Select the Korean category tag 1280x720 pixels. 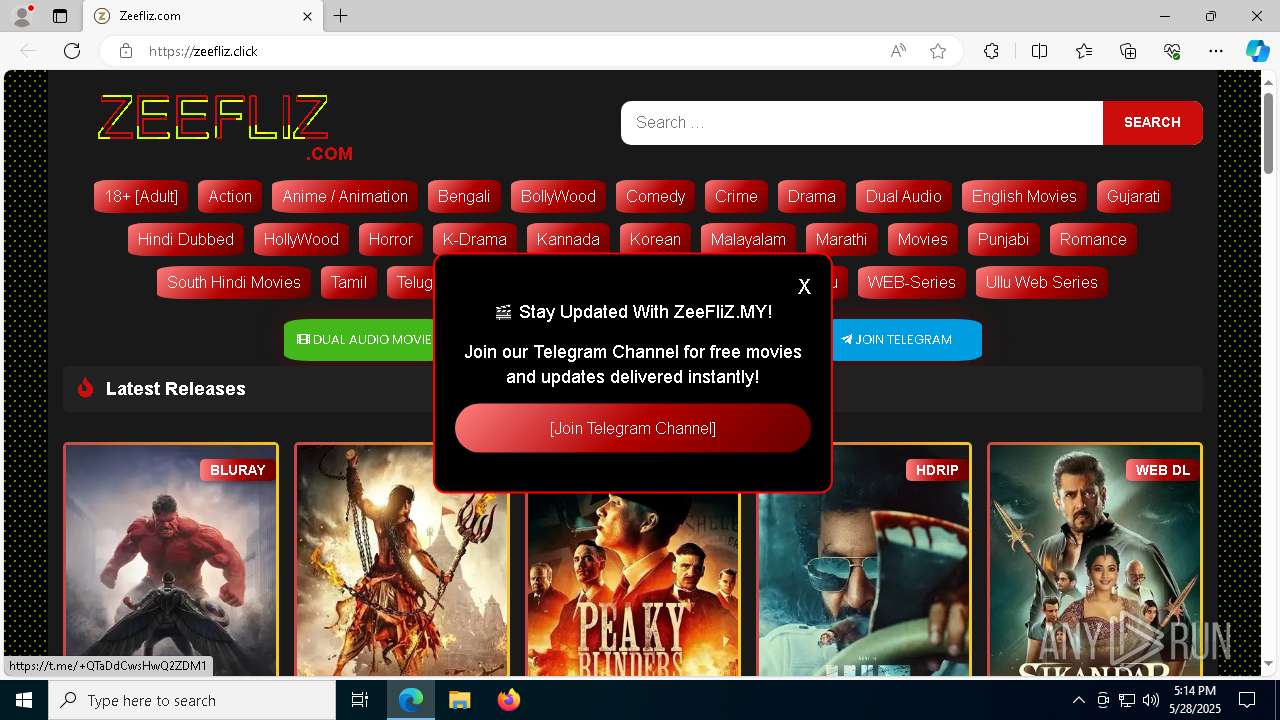click(655, 239)
